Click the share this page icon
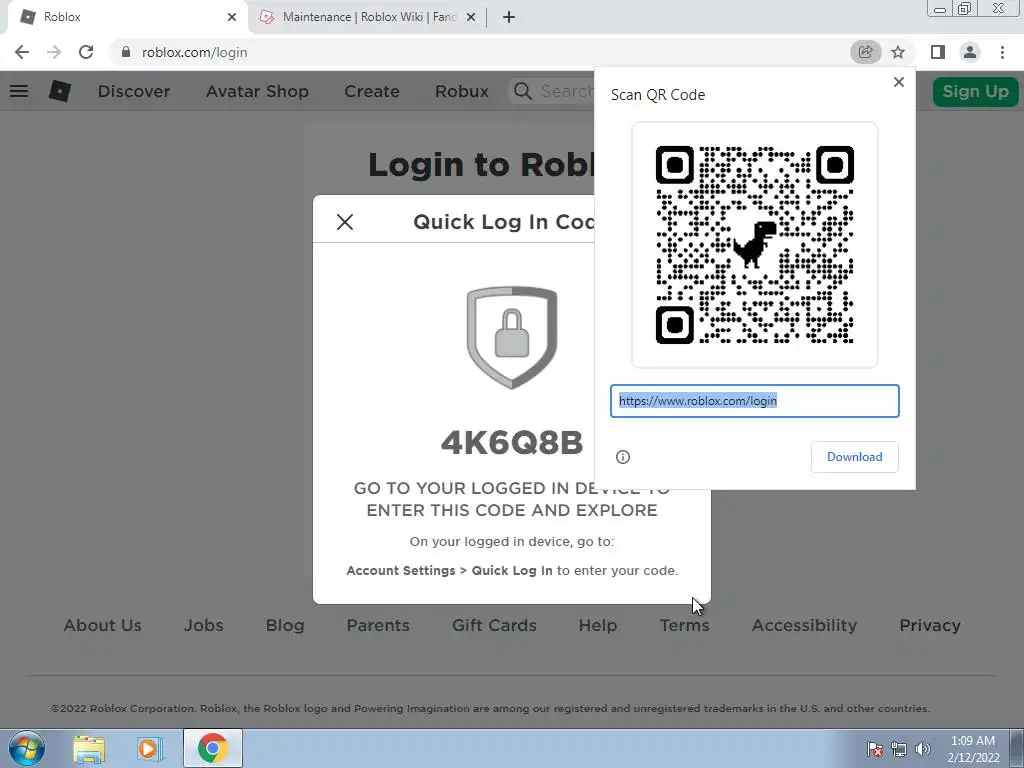This screenshot has height=768, width=1024. coord(865,52)
